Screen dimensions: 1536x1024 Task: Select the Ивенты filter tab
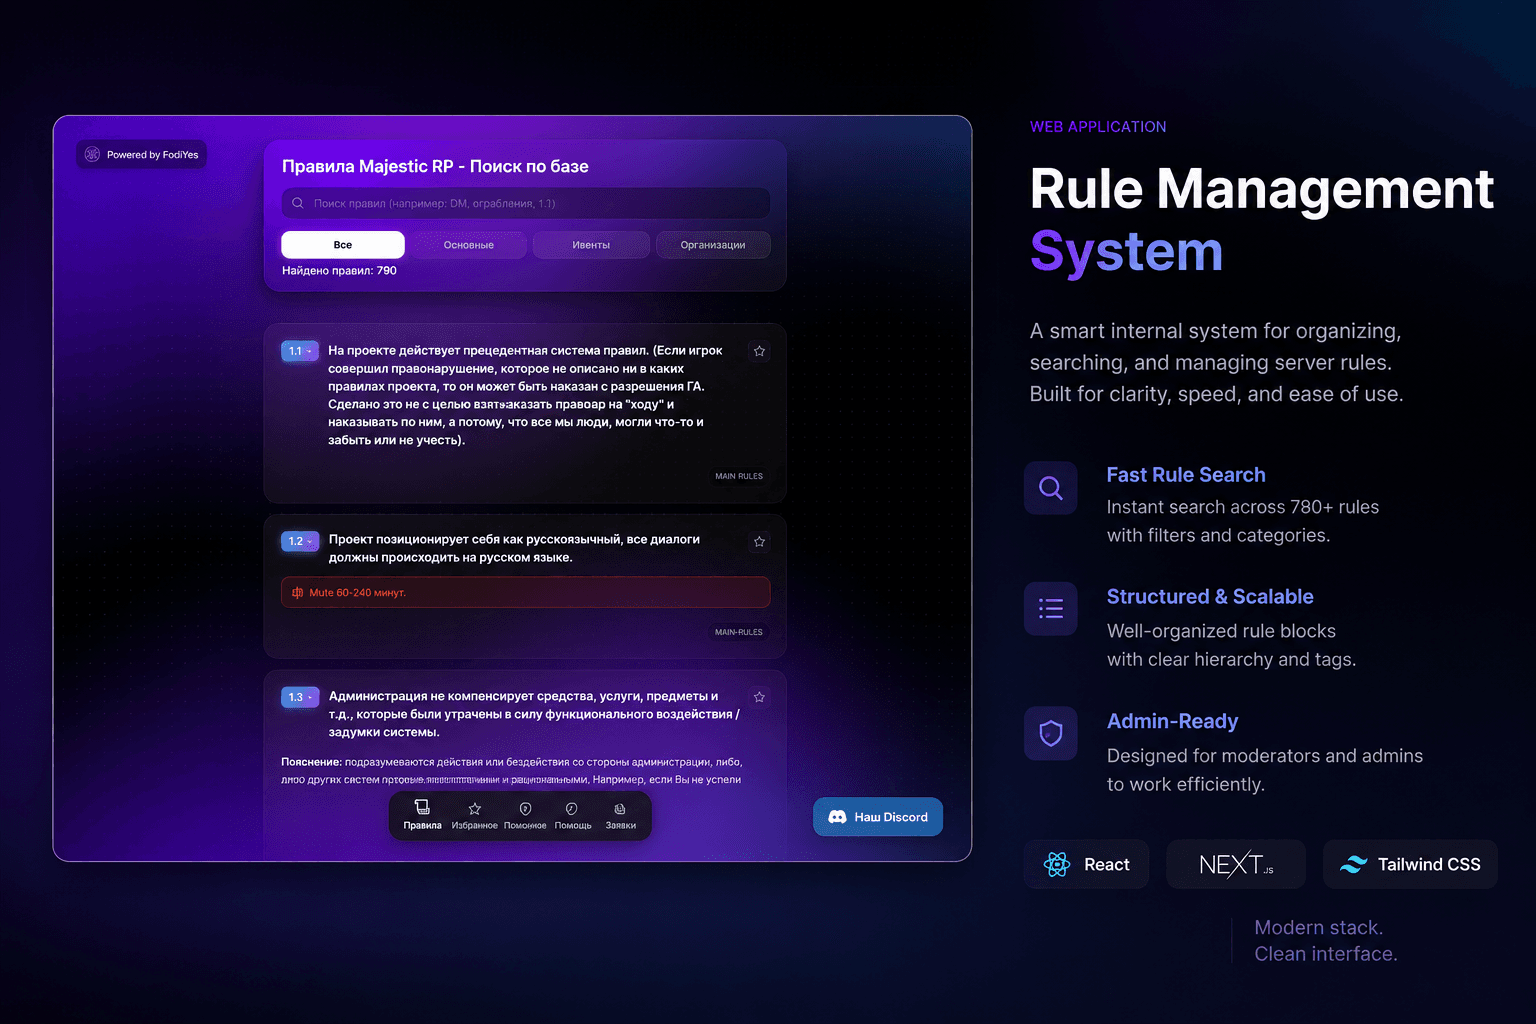point(591,245)
